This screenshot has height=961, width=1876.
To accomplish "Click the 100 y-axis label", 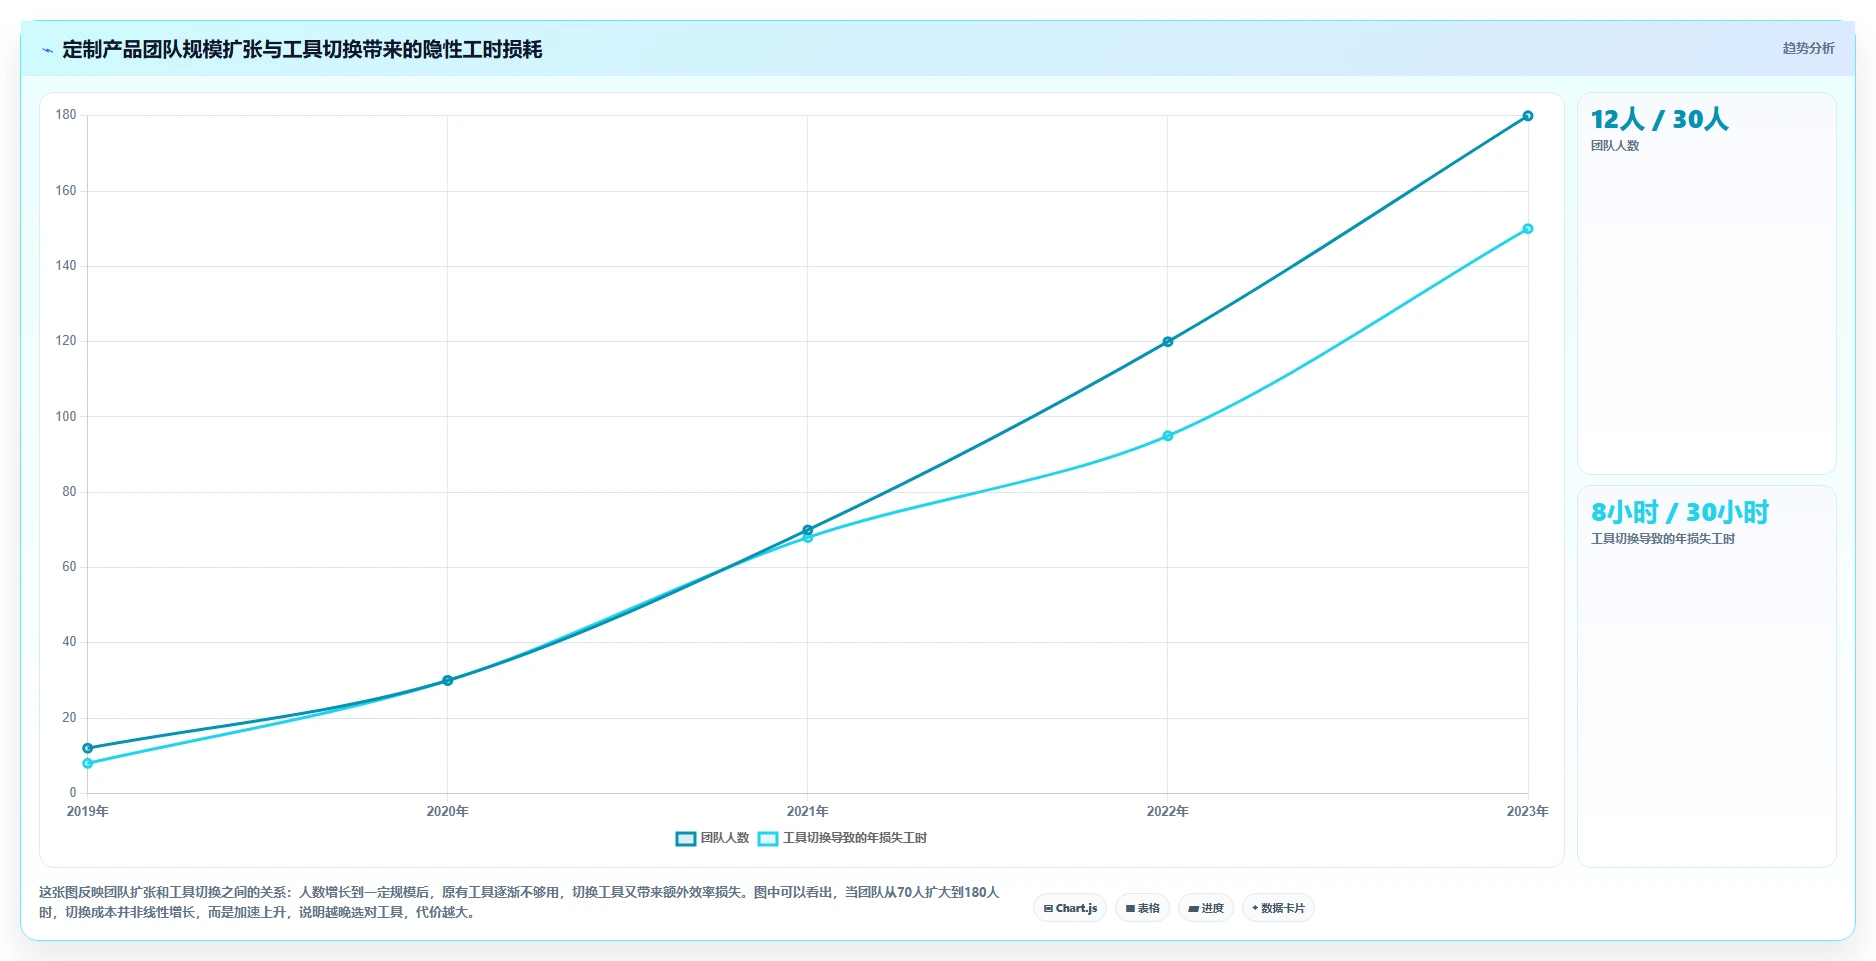I will point(66,416).
